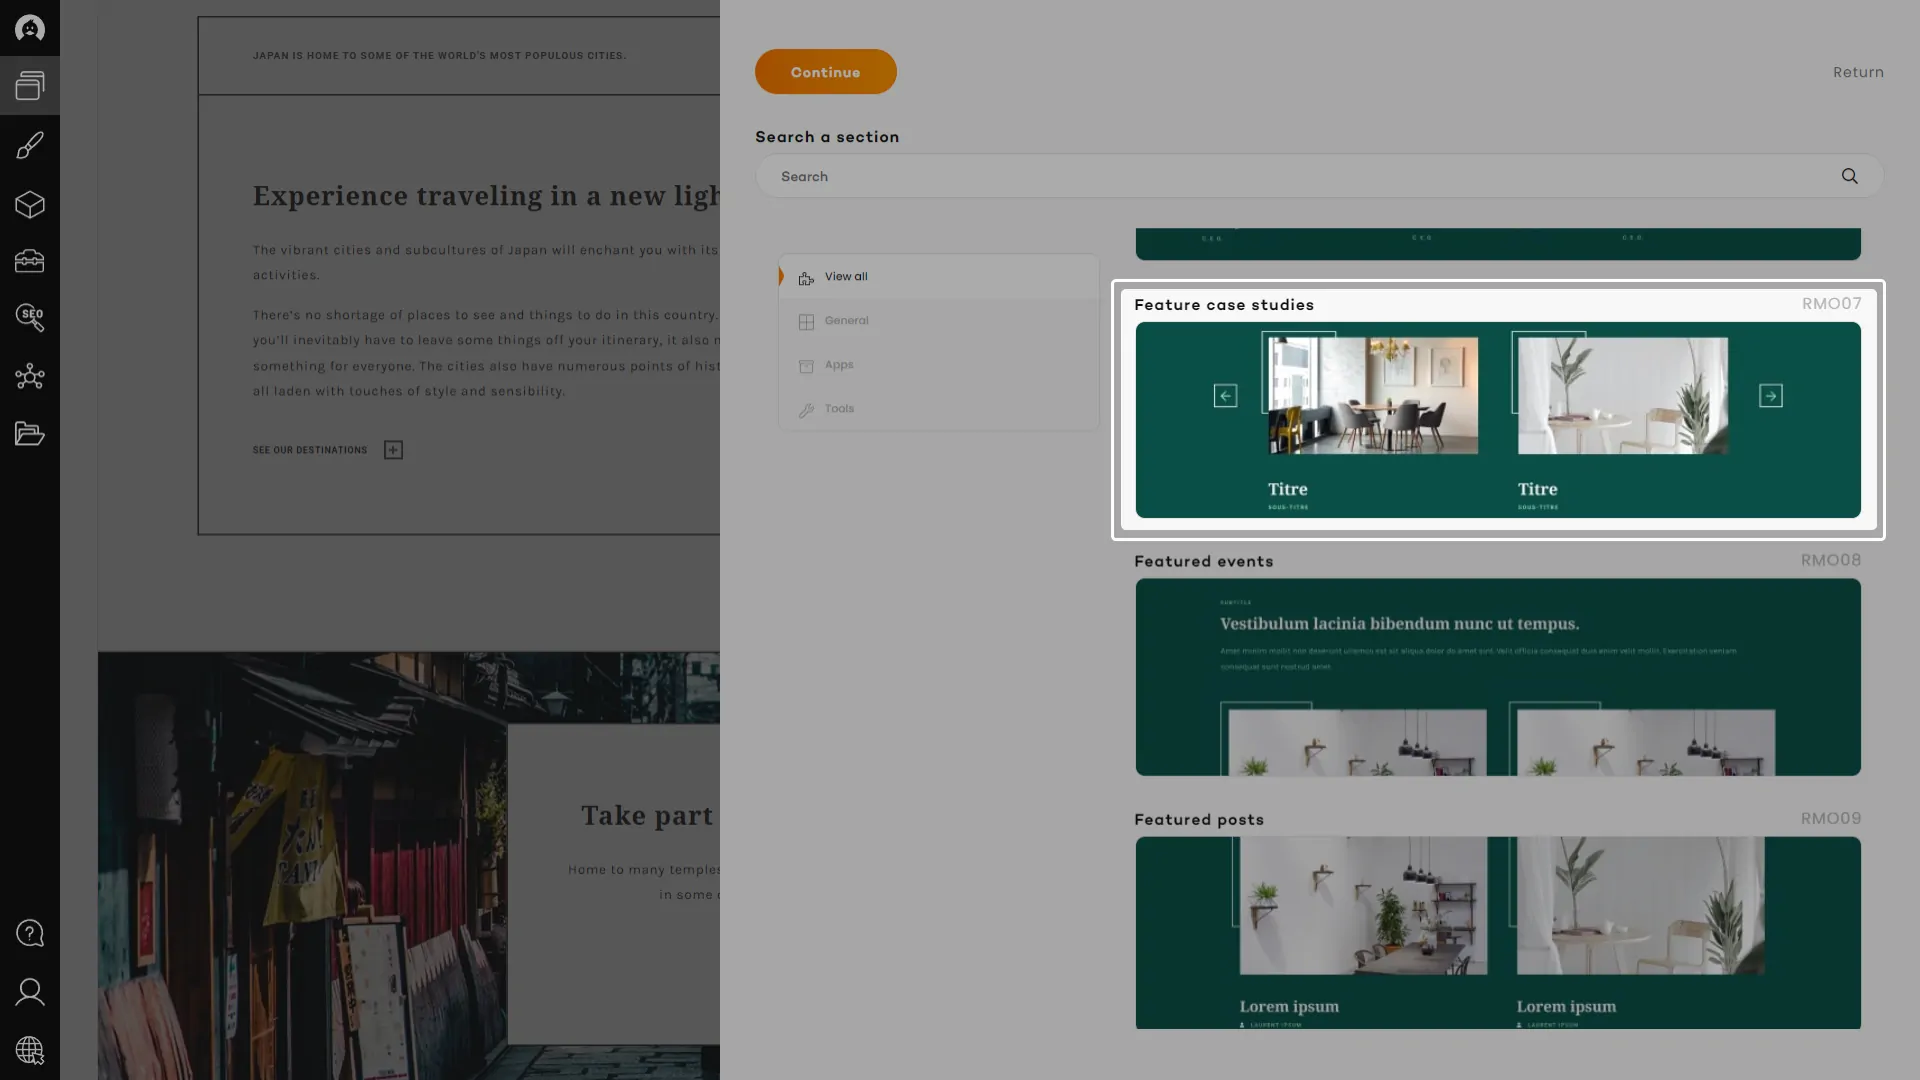Viewport: 1920px width, 1080px height.
Task: Select the View all category
Action: tap(846, 277)
